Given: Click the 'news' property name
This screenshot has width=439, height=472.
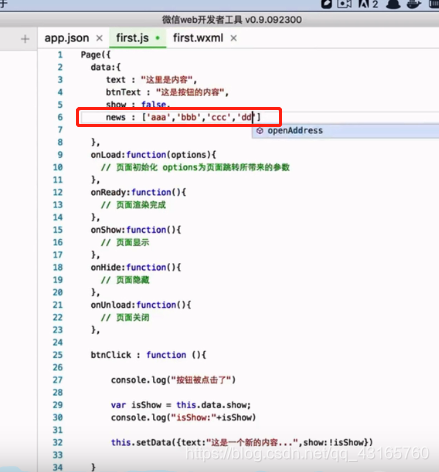Looking at the screenshot, I should point(116,117).
